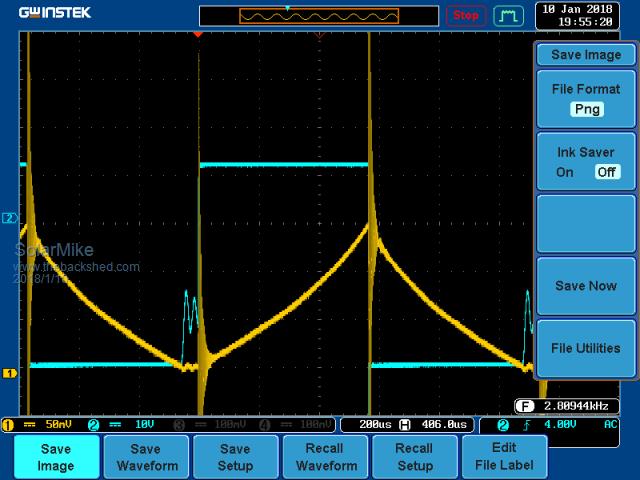Open the Recall Setup menu

[x=414, y=457]
